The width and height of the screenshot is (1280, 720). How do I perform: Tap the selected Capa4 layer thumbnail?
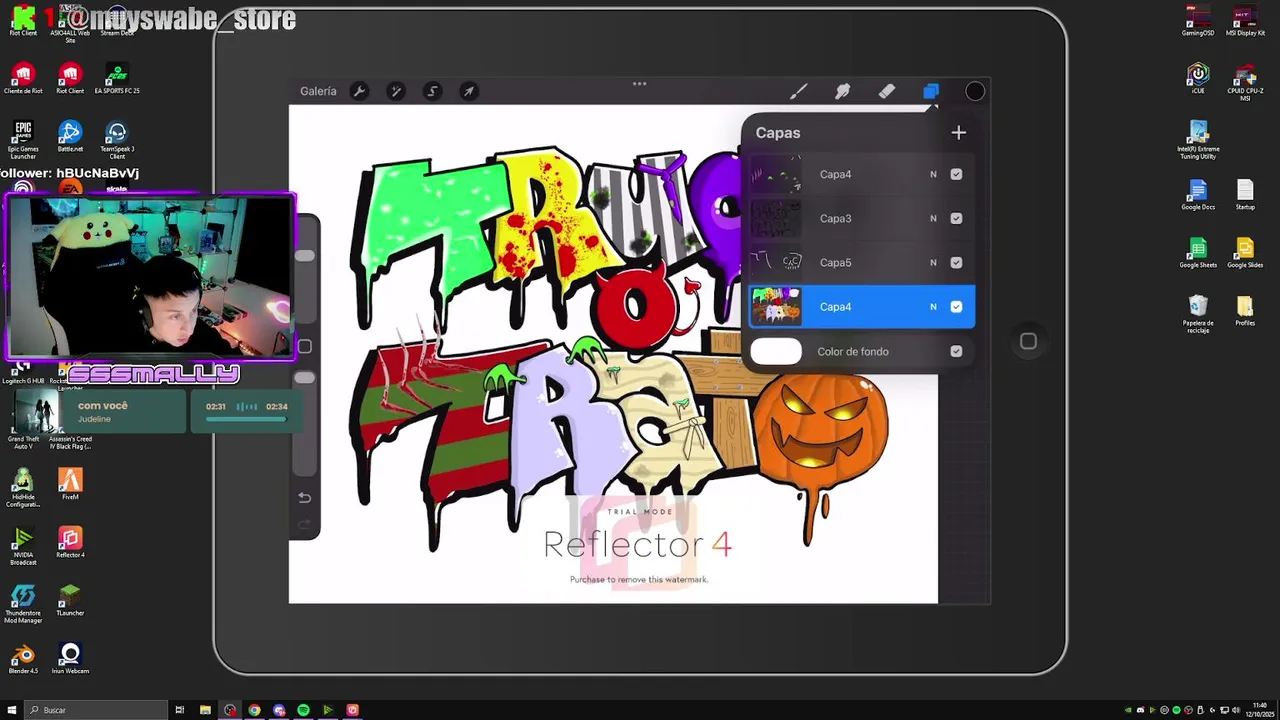(776, 307)
